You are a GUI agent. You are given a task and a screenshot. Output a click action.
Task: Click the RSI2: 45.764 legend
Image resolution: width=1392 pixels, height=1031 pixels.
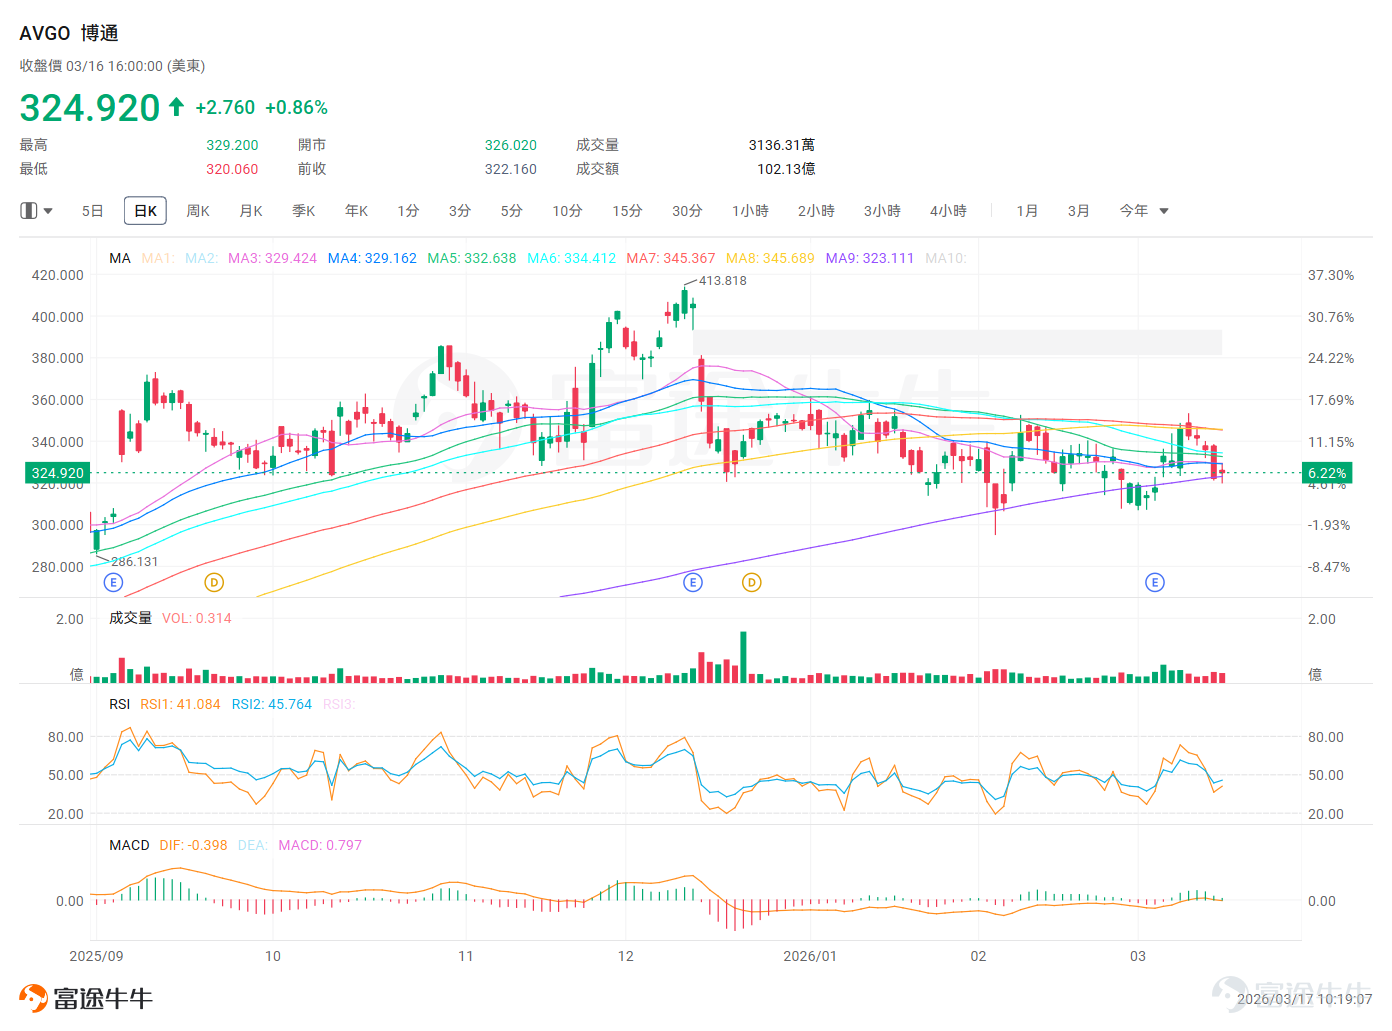pyautogui.click(x=272, y=704)
